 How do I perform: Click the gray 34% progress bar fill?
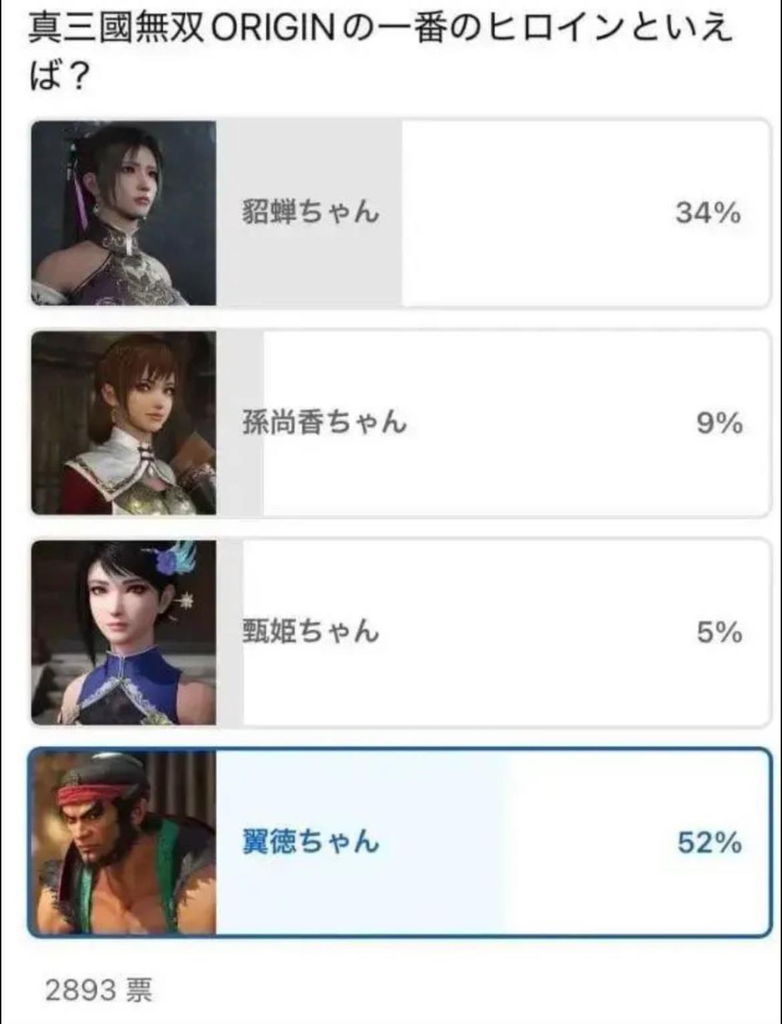click(x=309, y=213)
